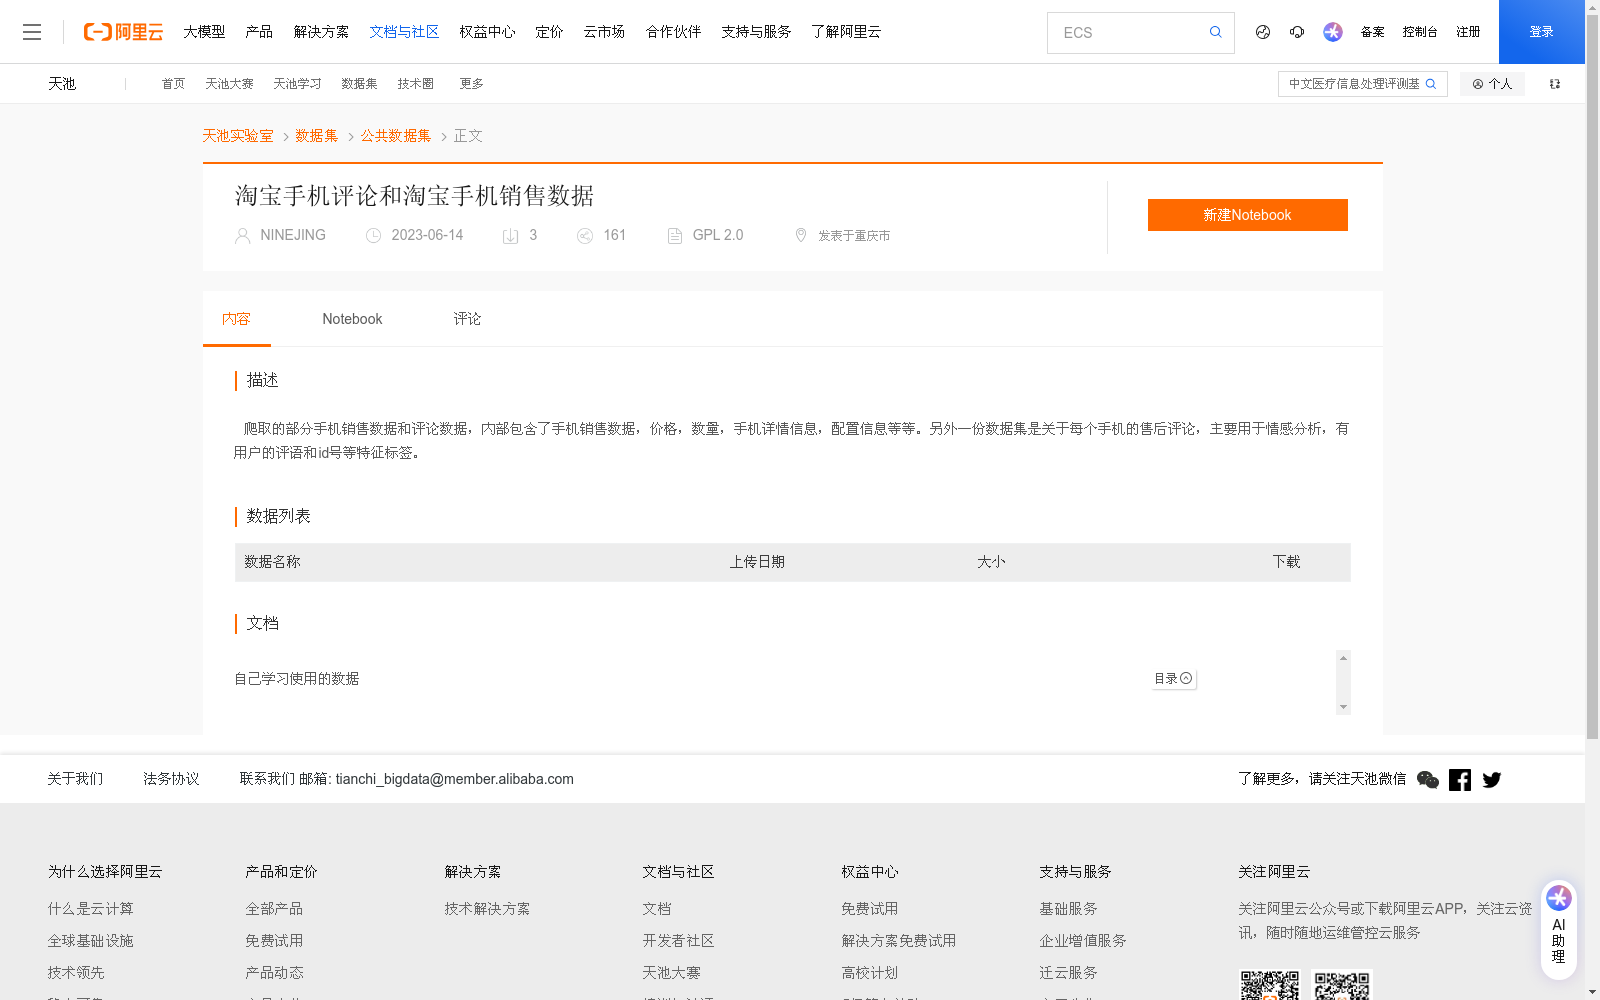This screenshot has width=1600, height=1000.
Task: Click the author avatar icon beside NINEJING
Action: [243, 236]
